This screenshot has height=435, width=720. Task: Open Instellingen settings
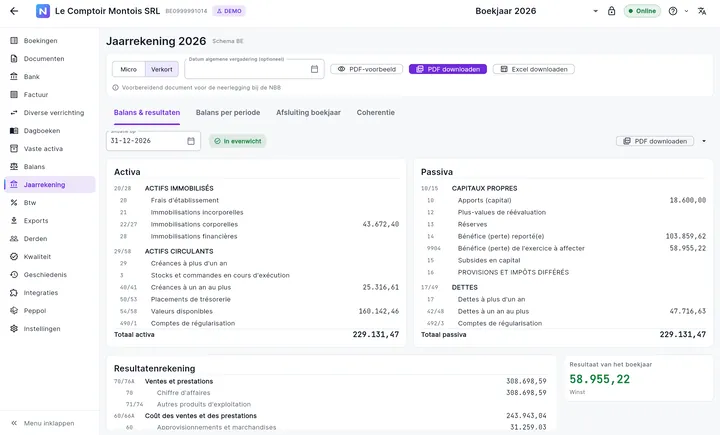[50, 328]
